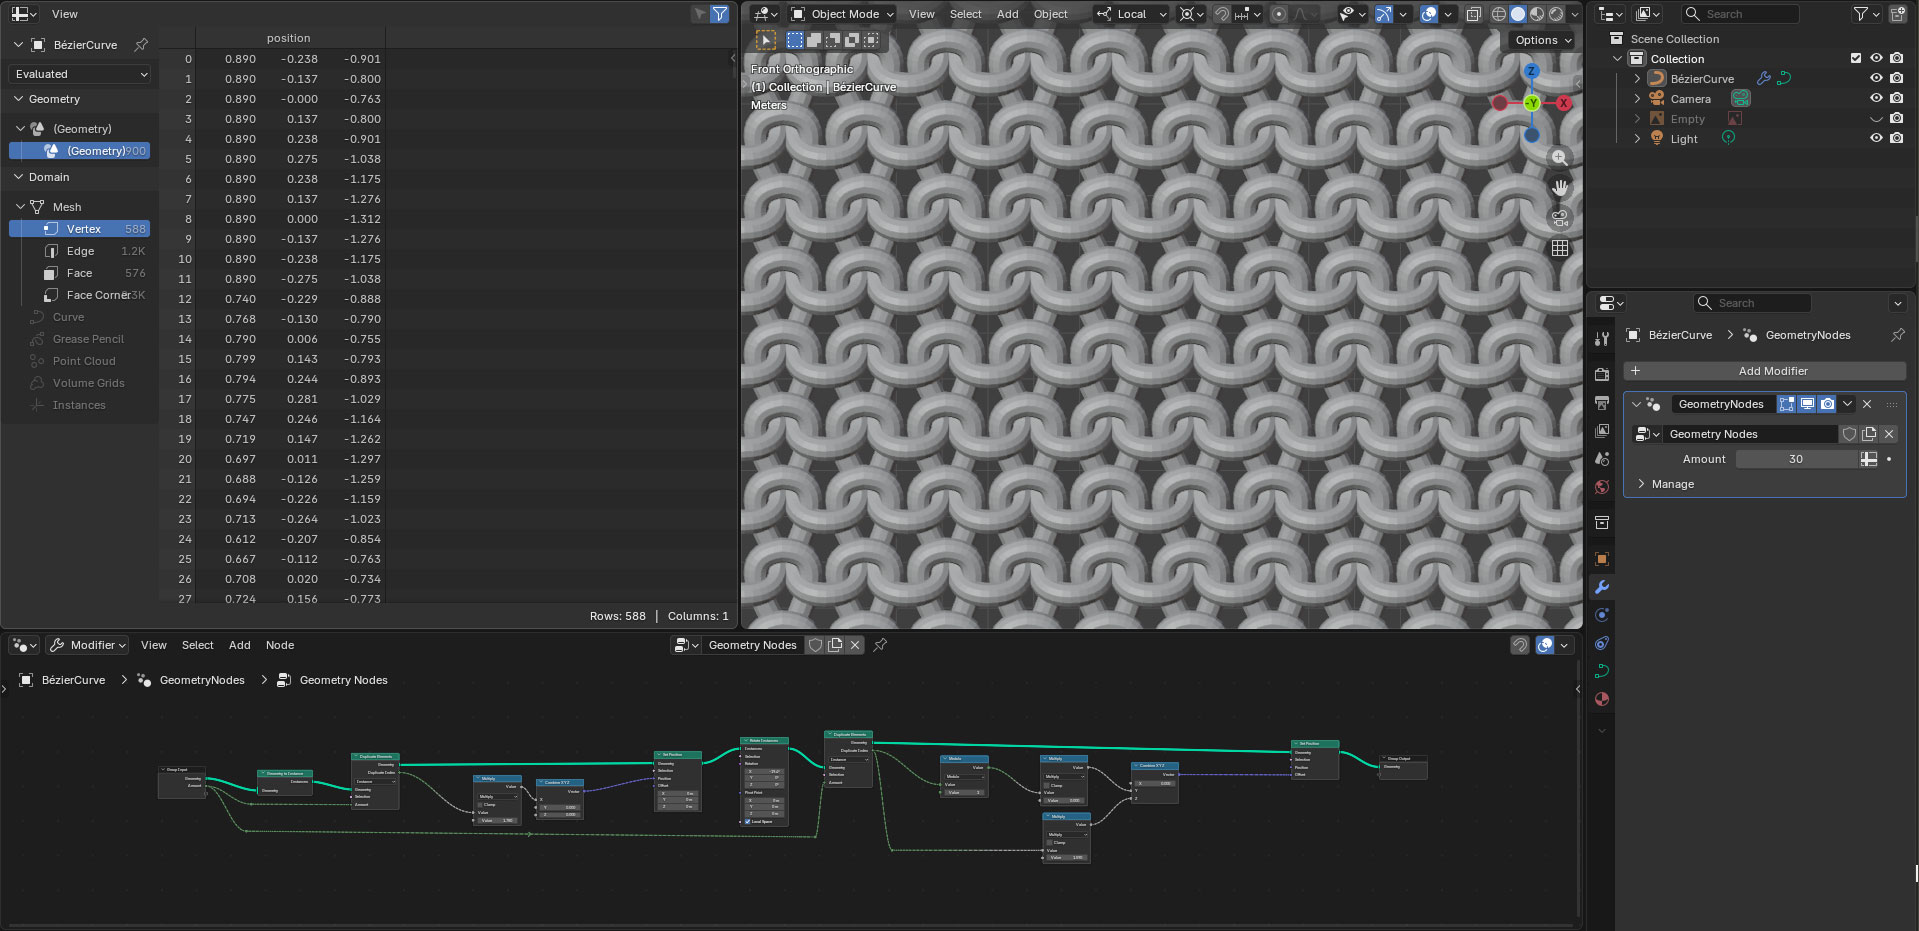
Task: Expand the Manage section in modifier
Action: [x=1672, y=484]
